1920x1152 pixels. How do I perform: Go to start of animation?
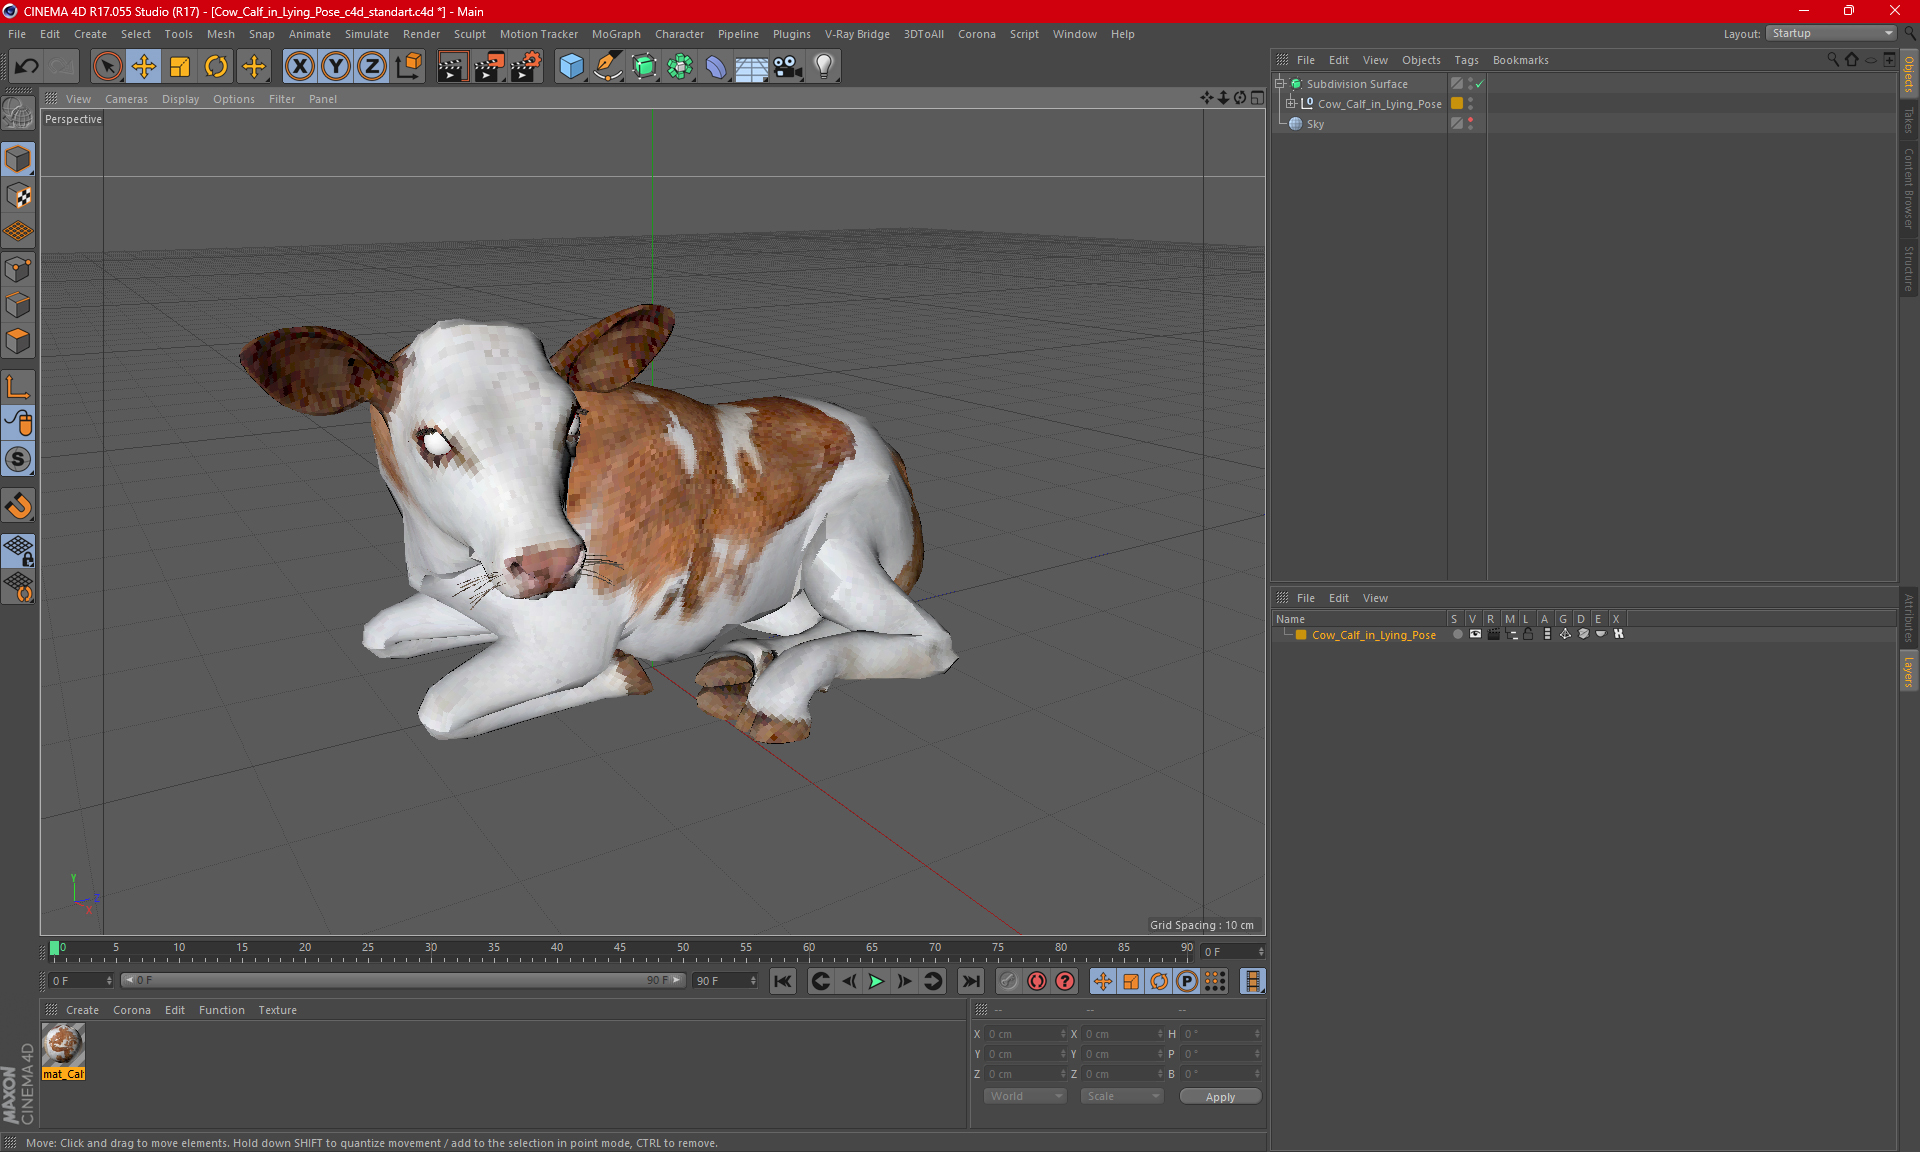pyautogui.click(x=783, y=981)
